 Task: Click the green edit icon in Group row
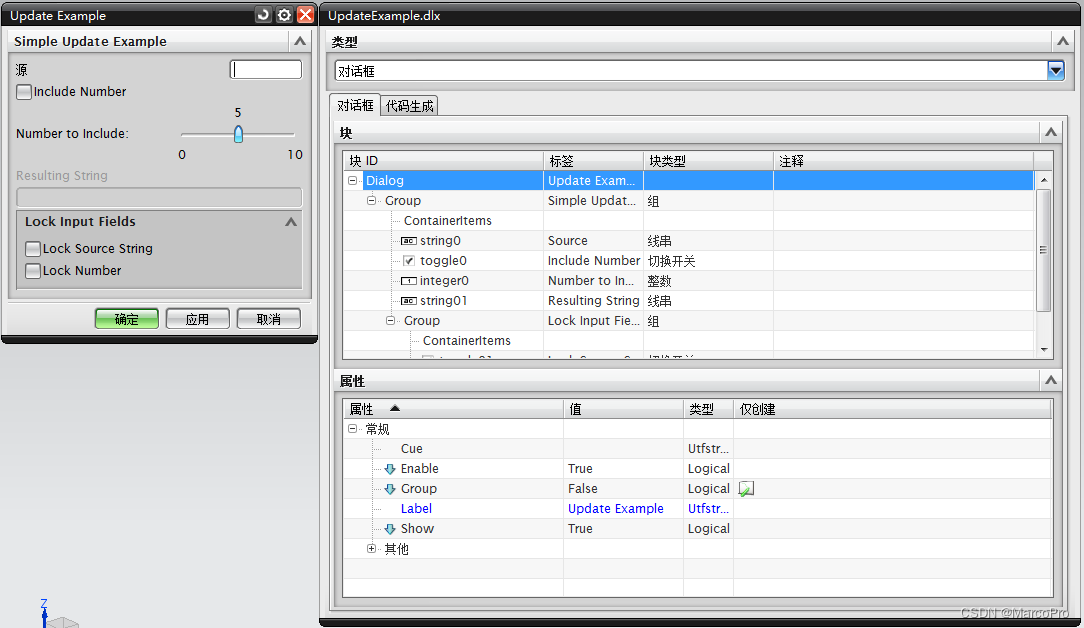click(x=745, y=488)
